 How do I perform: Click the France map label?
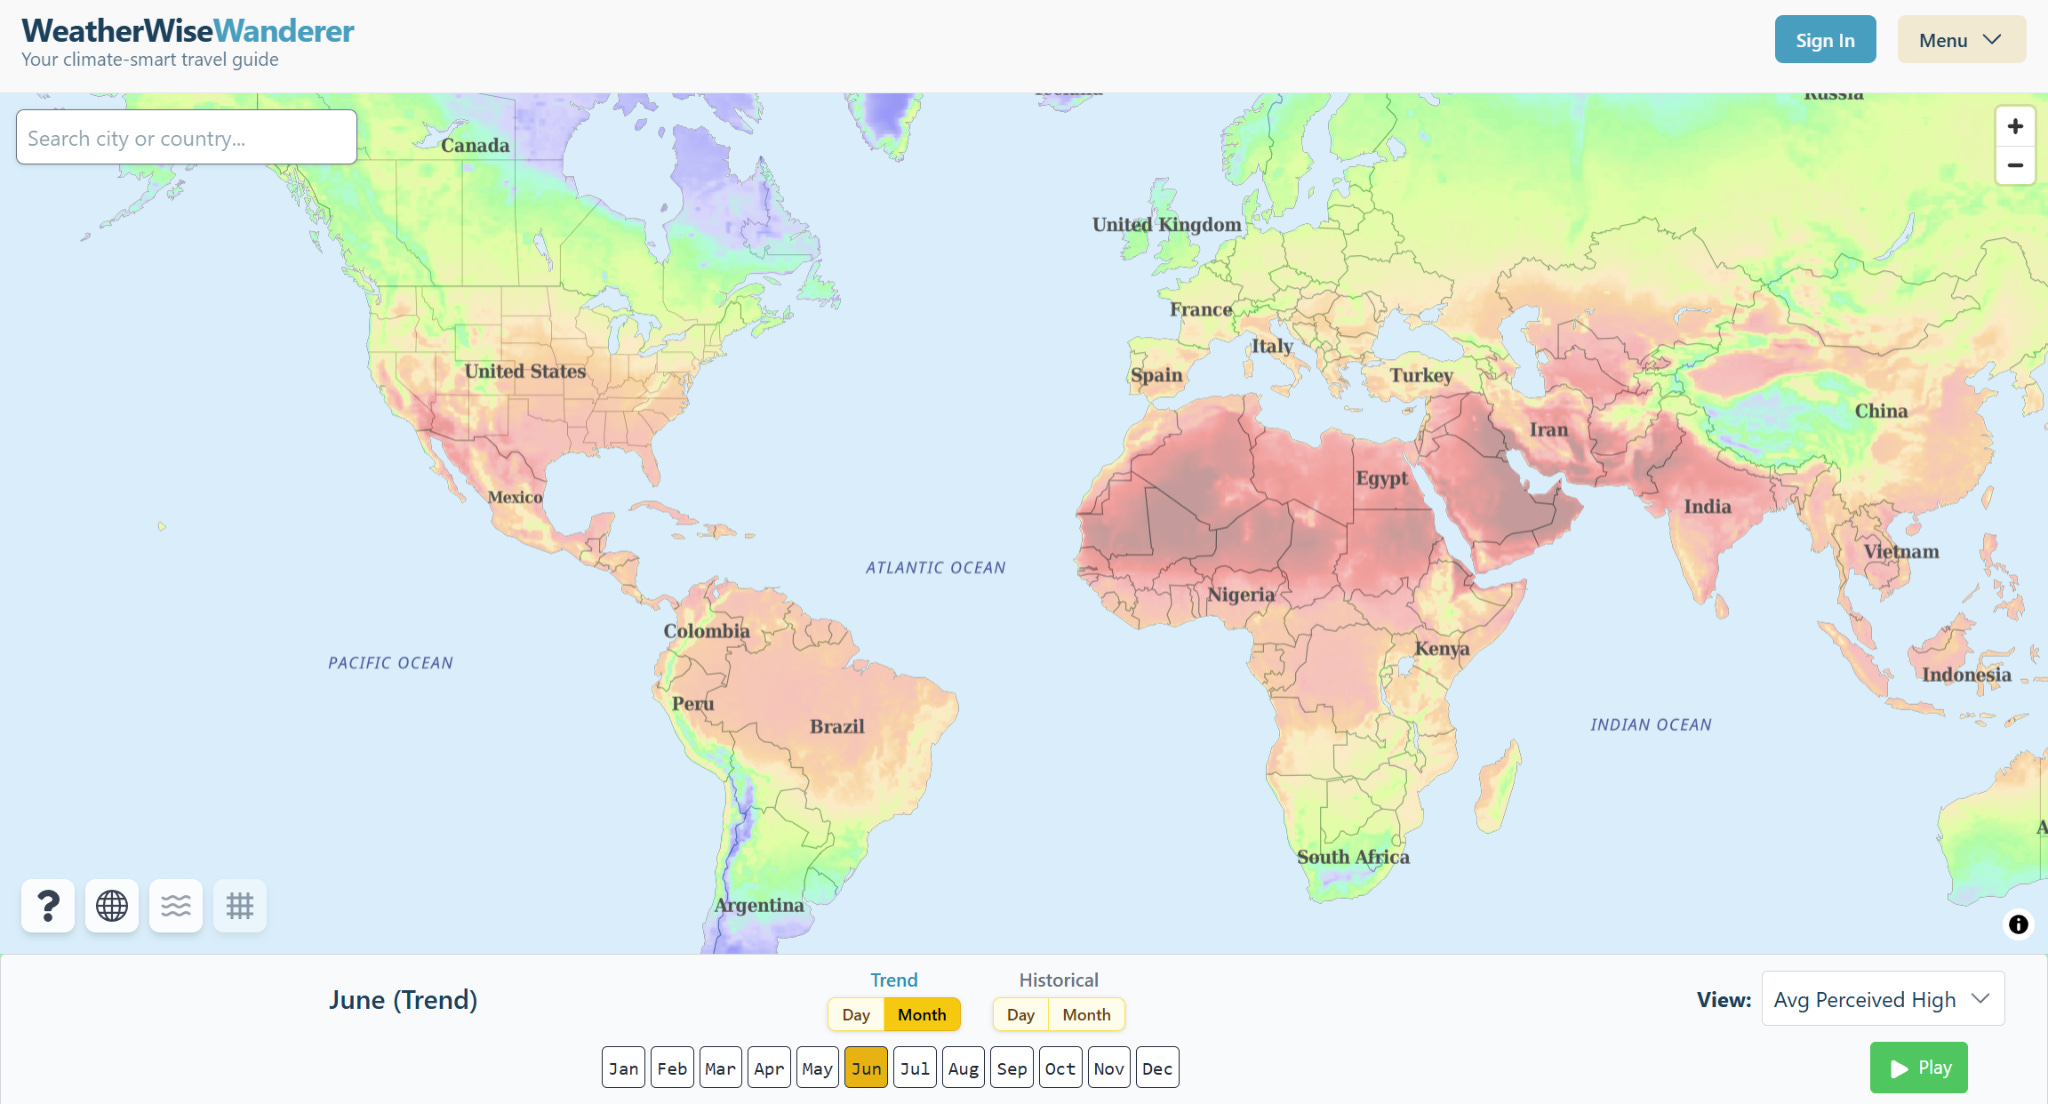pos(1201,310)
